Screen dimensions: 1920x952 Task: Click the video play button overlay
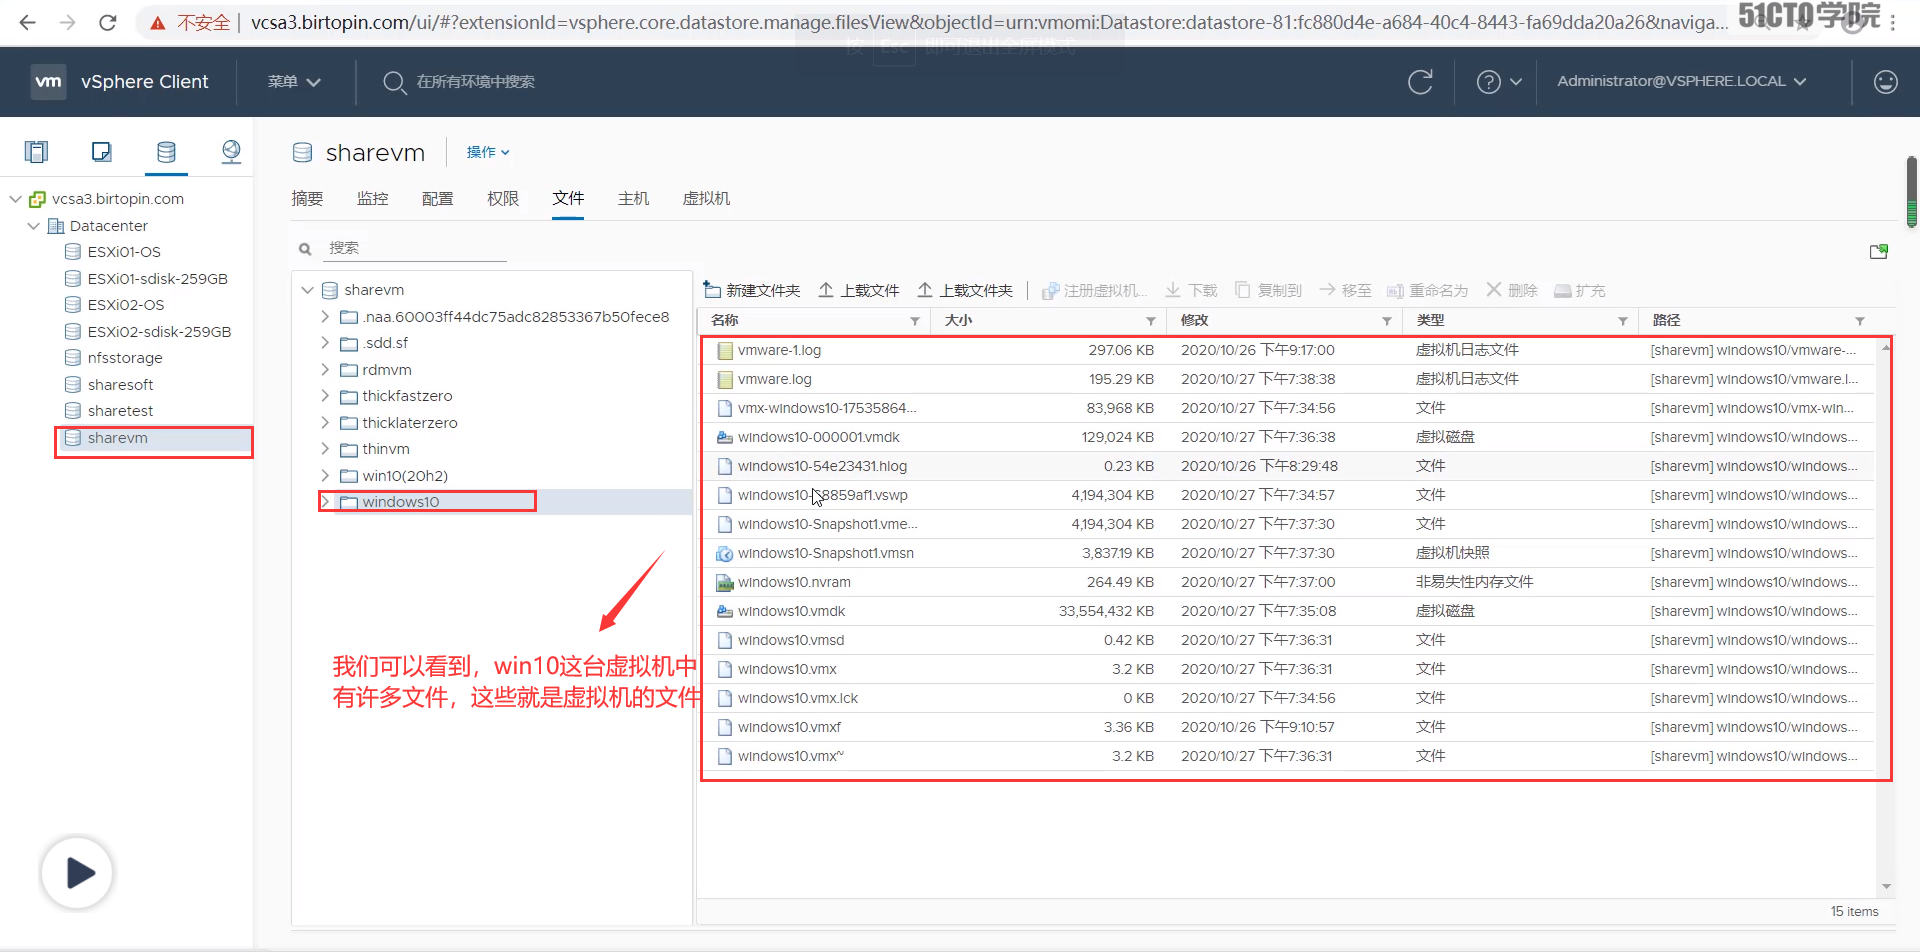click(77, 873)
